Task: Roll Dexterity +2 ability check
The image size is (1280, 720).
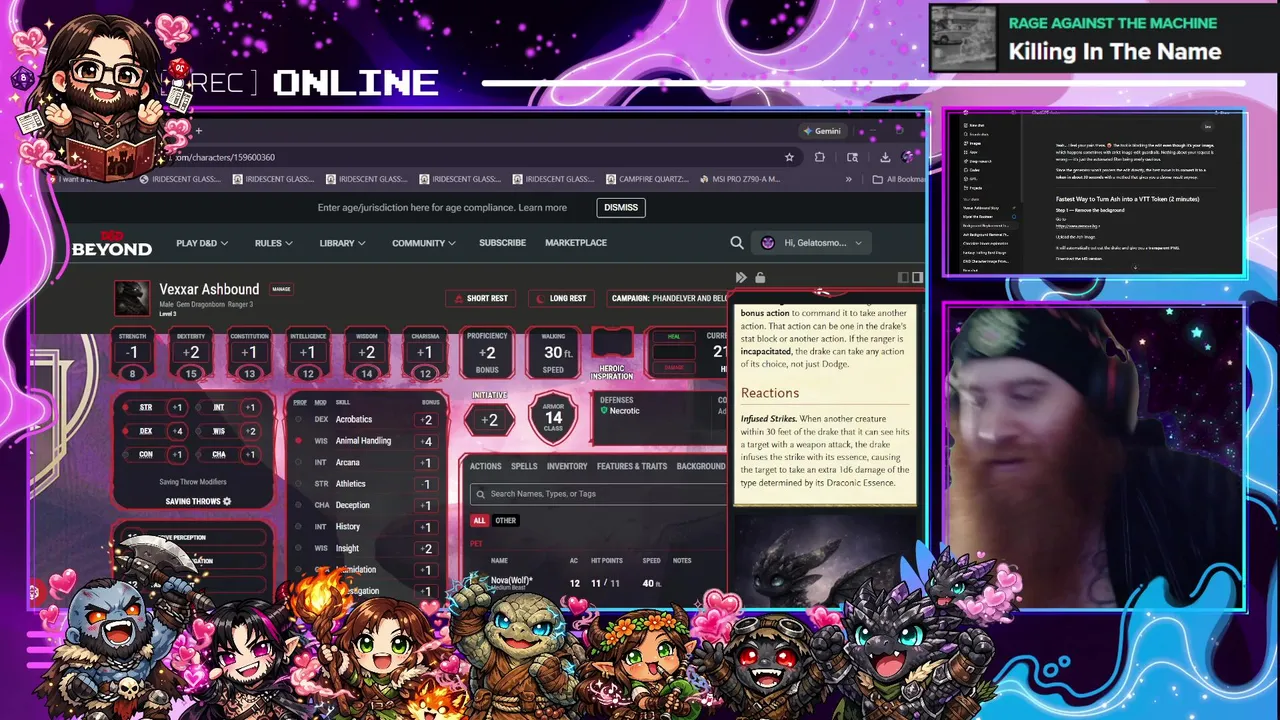Action: [x=191, y=352]
